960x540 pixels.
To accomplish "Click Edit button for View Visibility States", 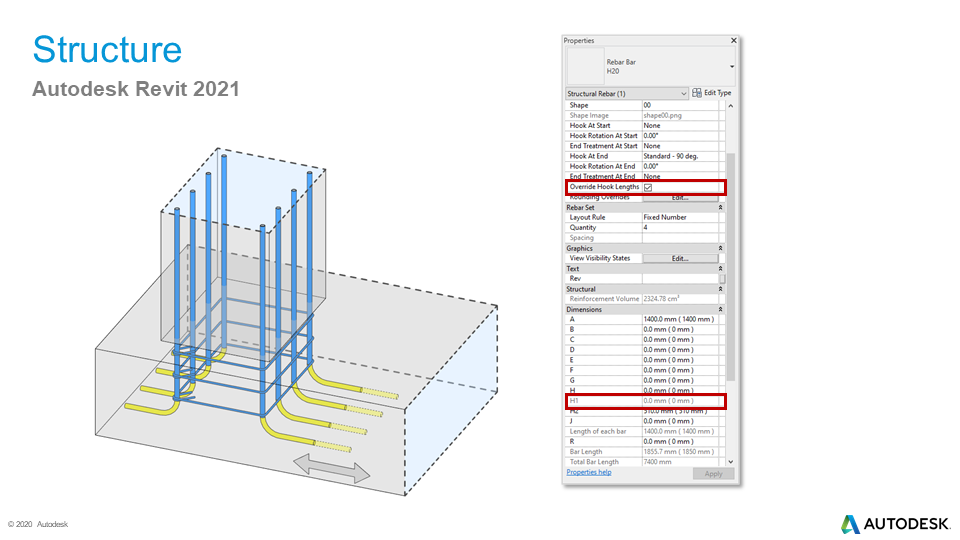I will 680,258.
